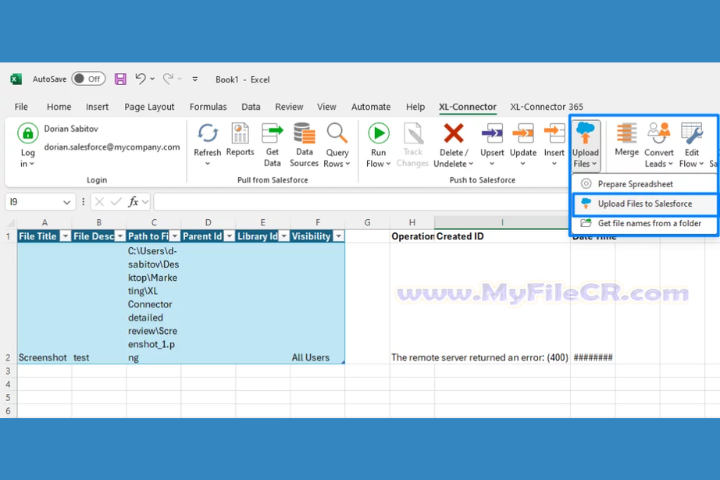The height and width of the screenshot is (480, 720).
Task: Select Get file names from a folder
Action: pyautogui.click(x=644, y=224)
